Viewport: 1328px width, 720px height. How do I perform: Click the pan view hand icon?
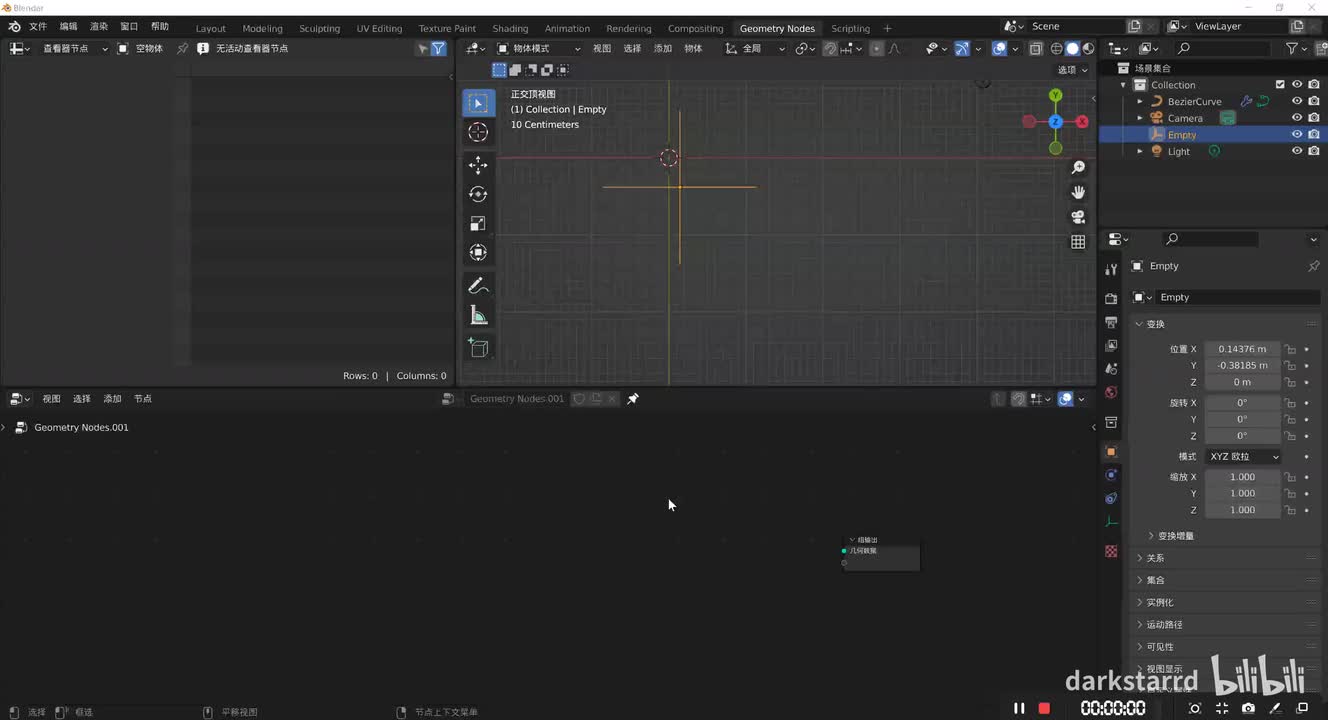click(x=1078, y=192)
